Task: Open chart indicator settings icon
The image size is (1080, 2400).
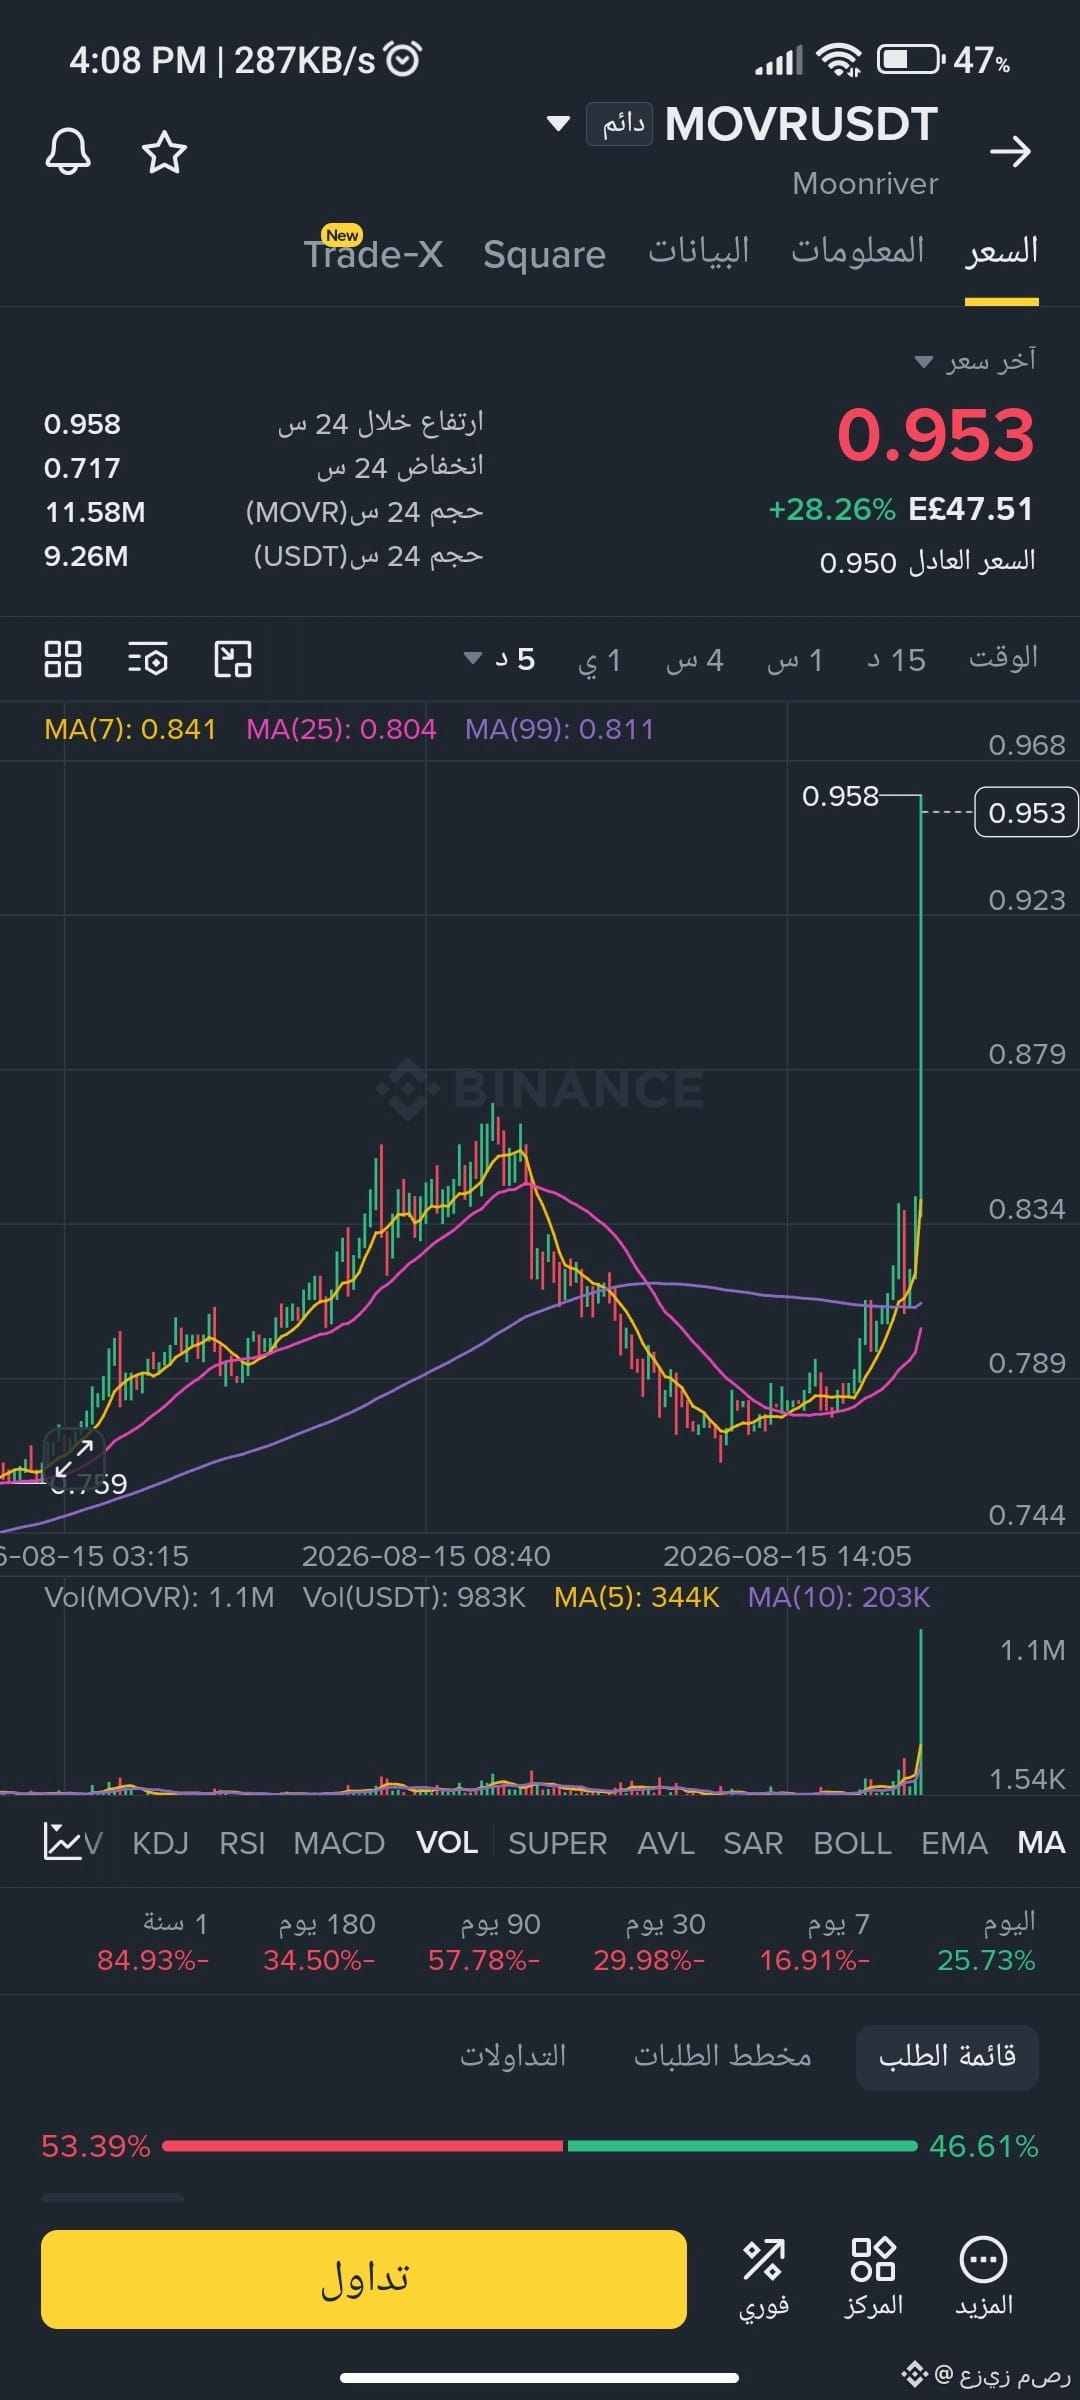Action: pos(148,660)
